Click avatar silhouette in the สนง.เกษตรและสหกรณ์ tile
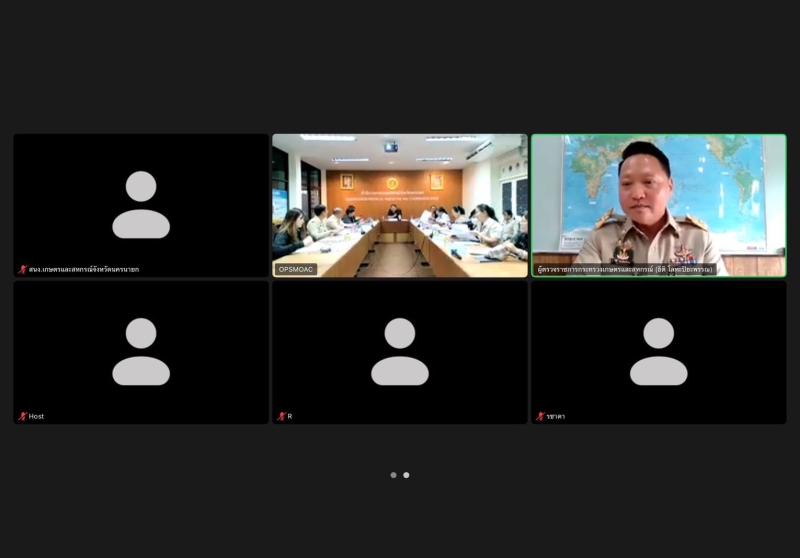The height and width of the screenshot is (558, 800). coord(141,205)
